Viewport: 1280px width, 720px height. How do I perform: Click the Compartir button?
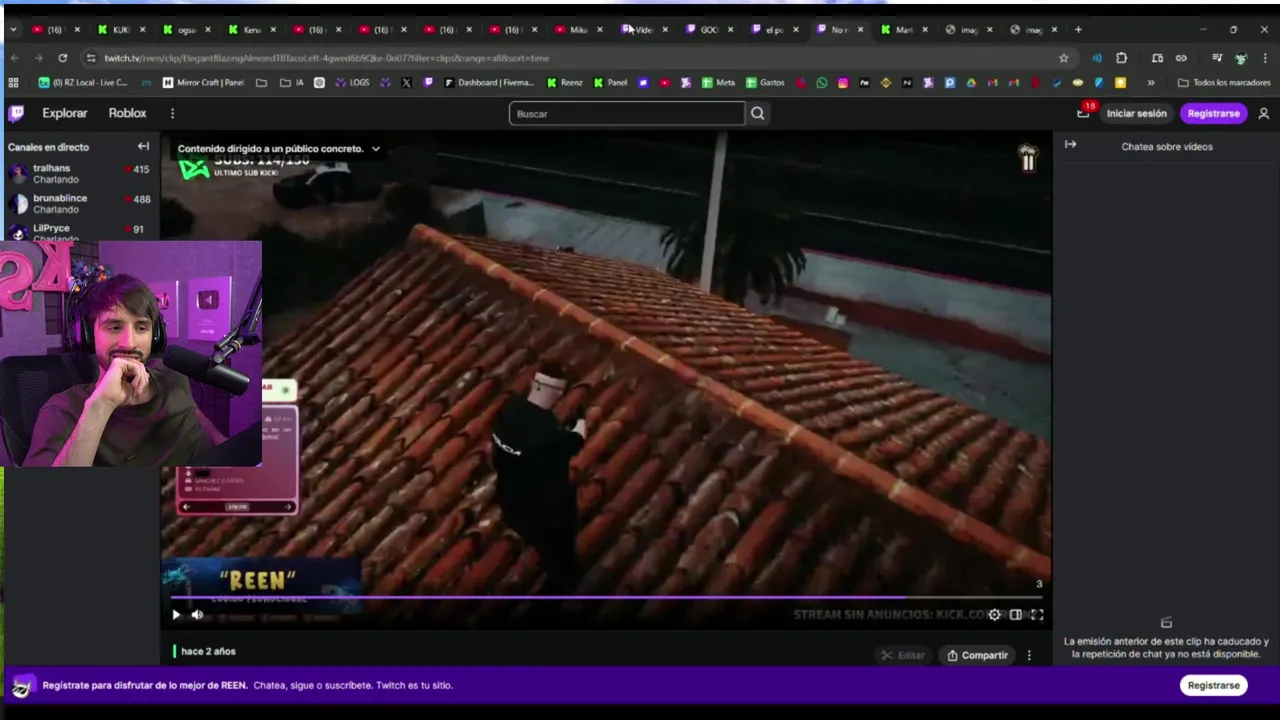point(977,655)
